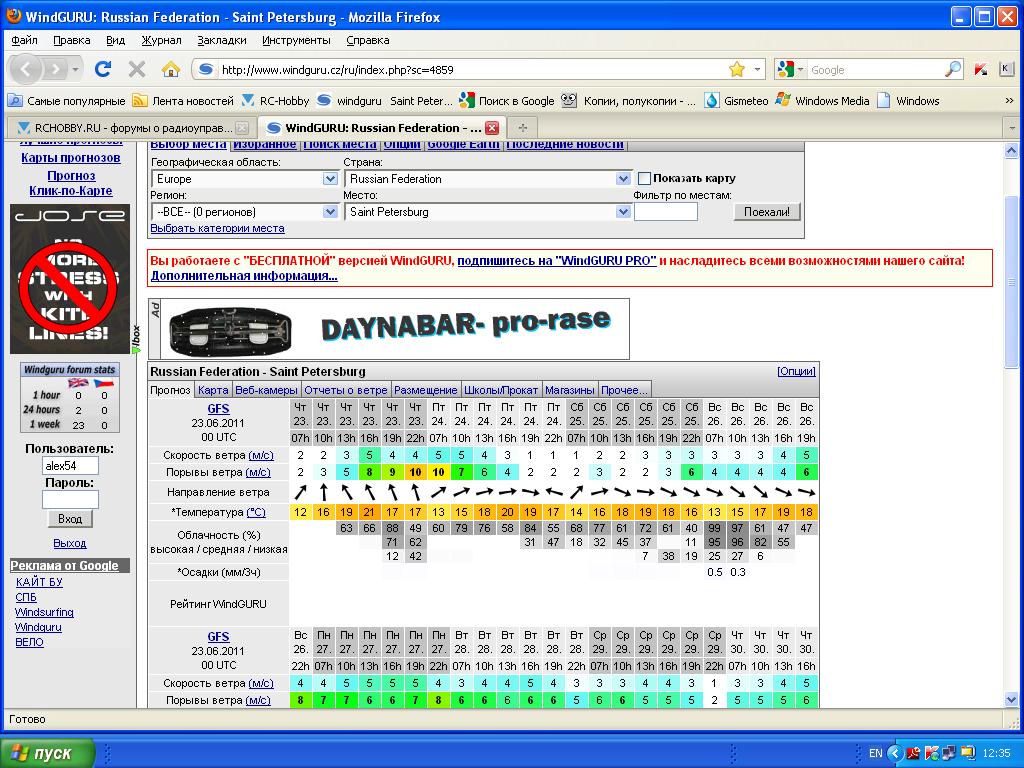The image size is (1024, 768).
Task: Open the Инструменты menu
Action: tap(296, 40)
